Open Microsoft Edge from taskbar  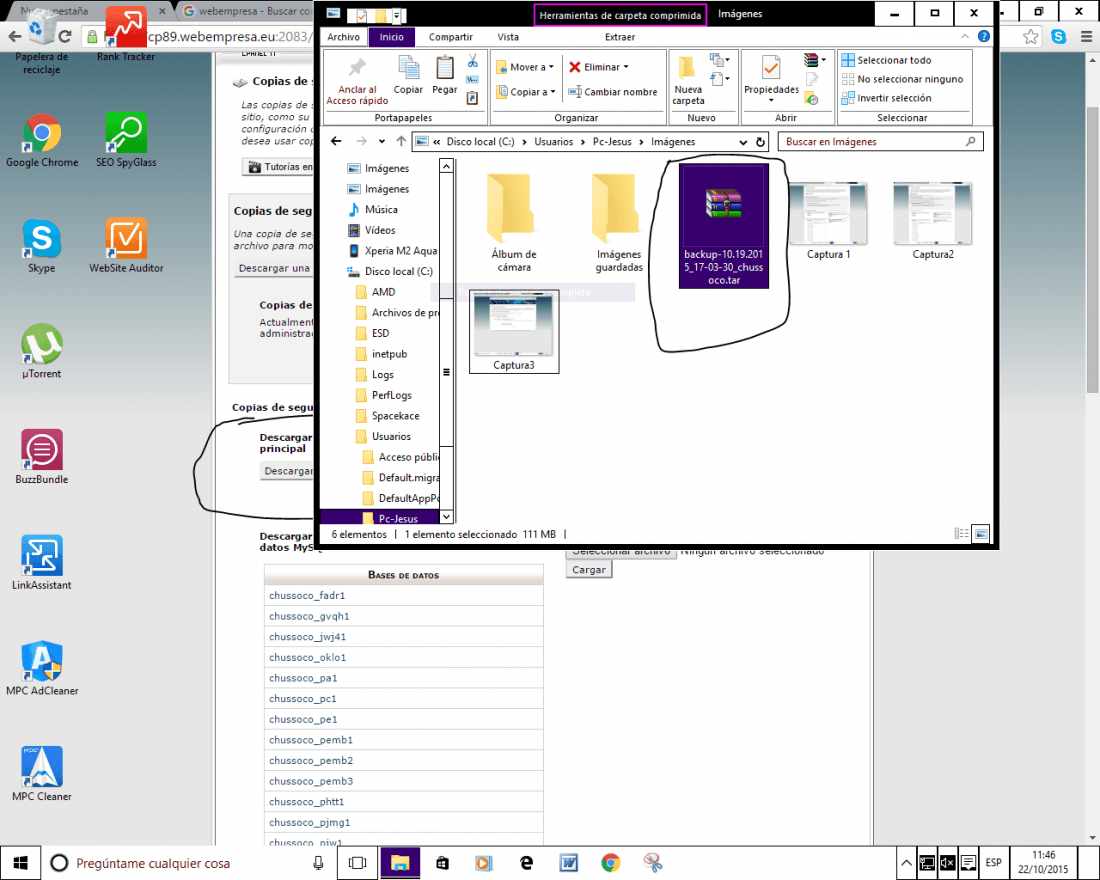526,862
